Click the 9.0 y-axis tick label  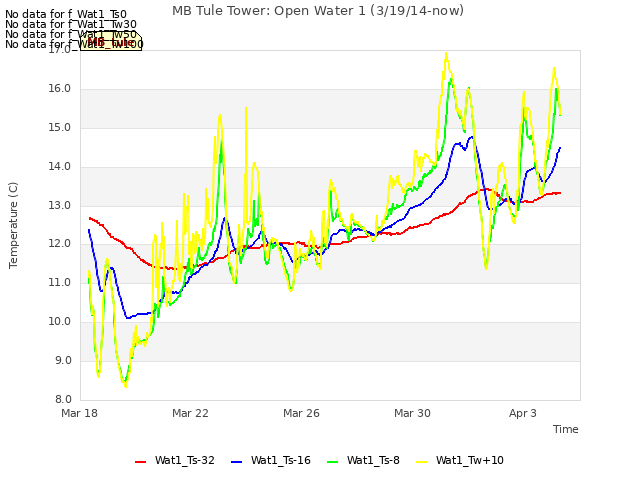[63, 360]
